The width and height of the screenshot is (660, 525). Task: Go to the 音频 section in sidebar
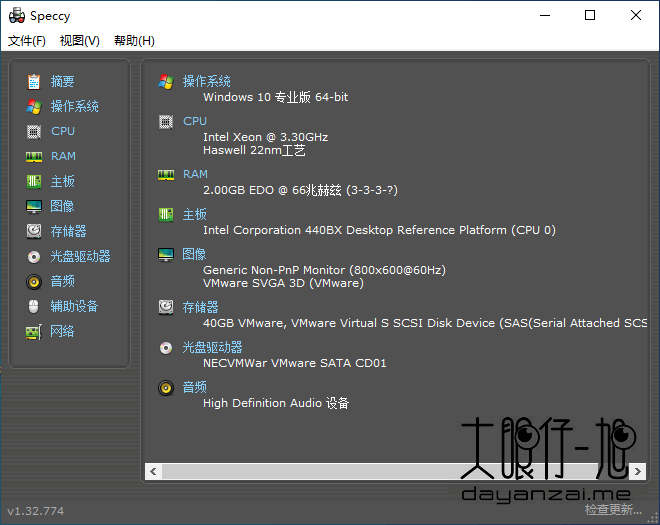pyautogui.click(x=62, y=281)
